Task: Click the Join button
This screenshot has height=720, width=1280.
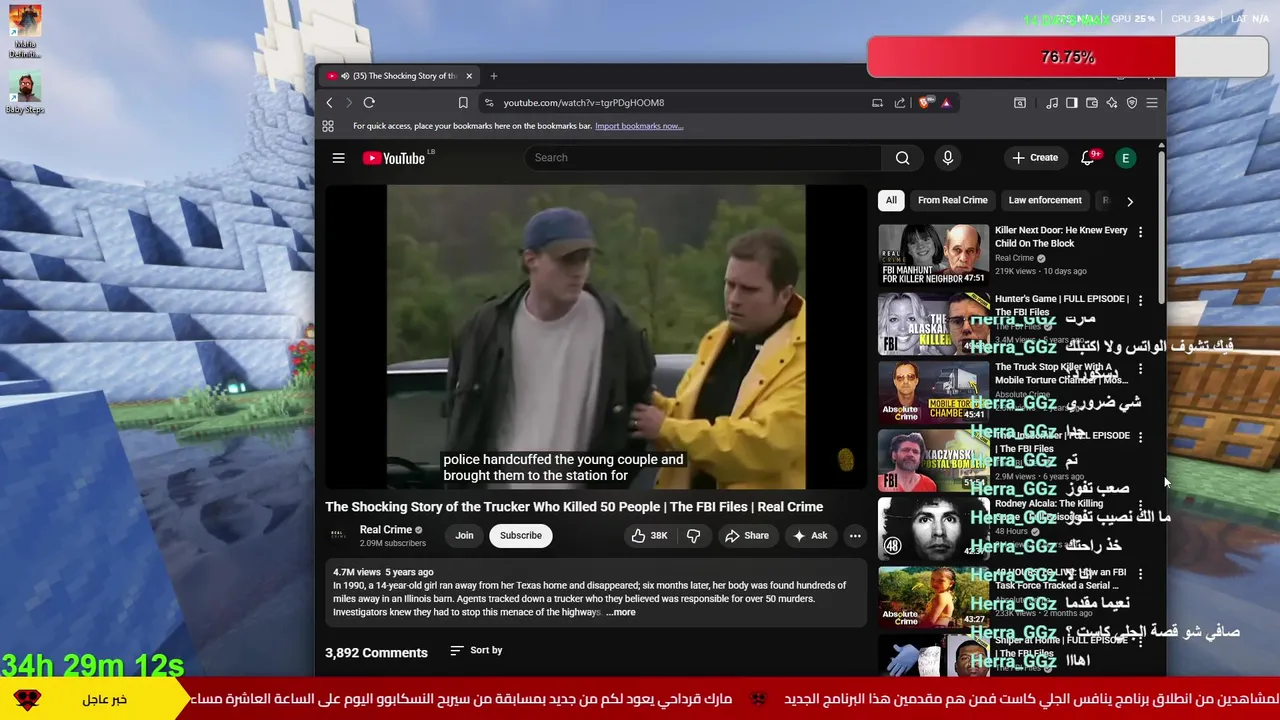Action: [x=465, y=536]
